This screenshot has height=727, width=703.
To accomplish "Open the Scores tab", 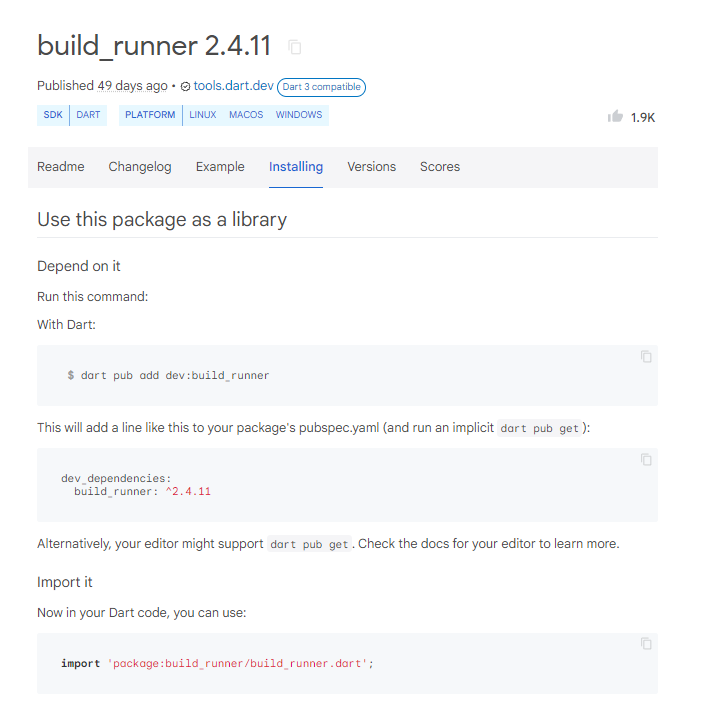I will (x=440, y=167).
